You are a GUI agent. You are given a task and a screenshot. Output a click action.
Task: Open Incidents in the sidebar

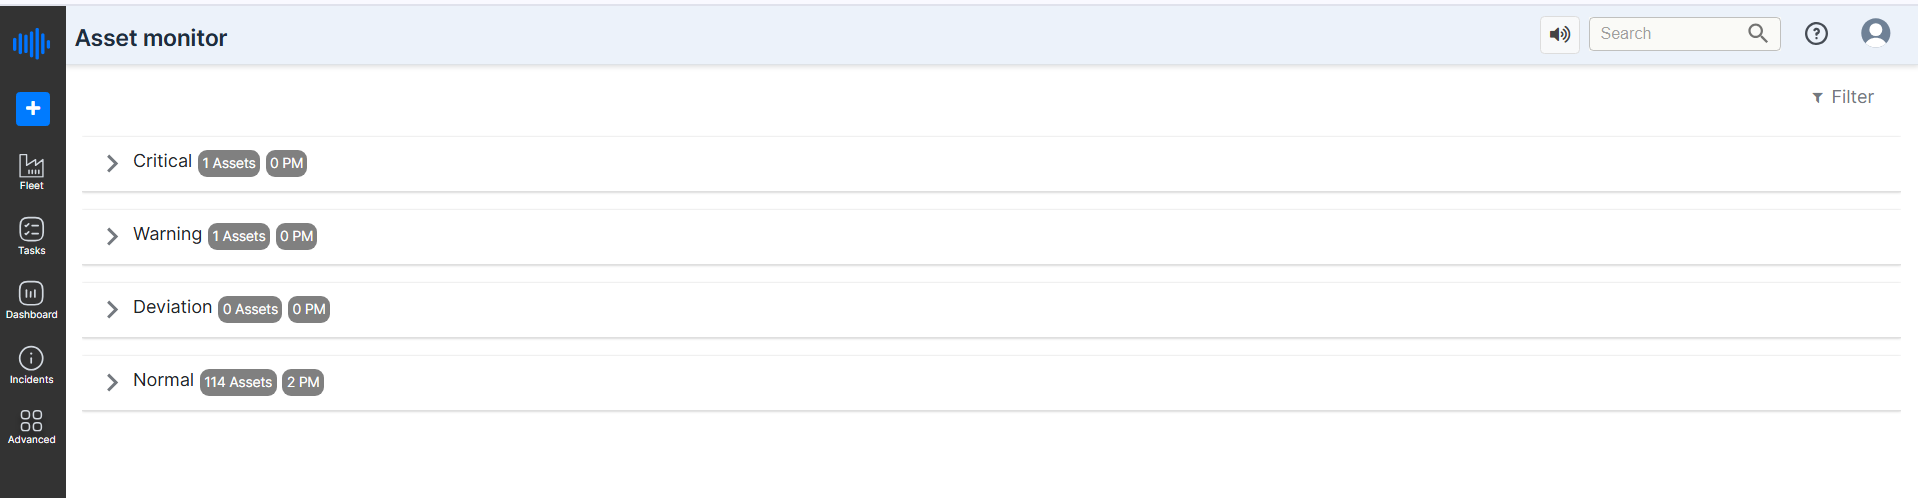click(x=32, y=365)
